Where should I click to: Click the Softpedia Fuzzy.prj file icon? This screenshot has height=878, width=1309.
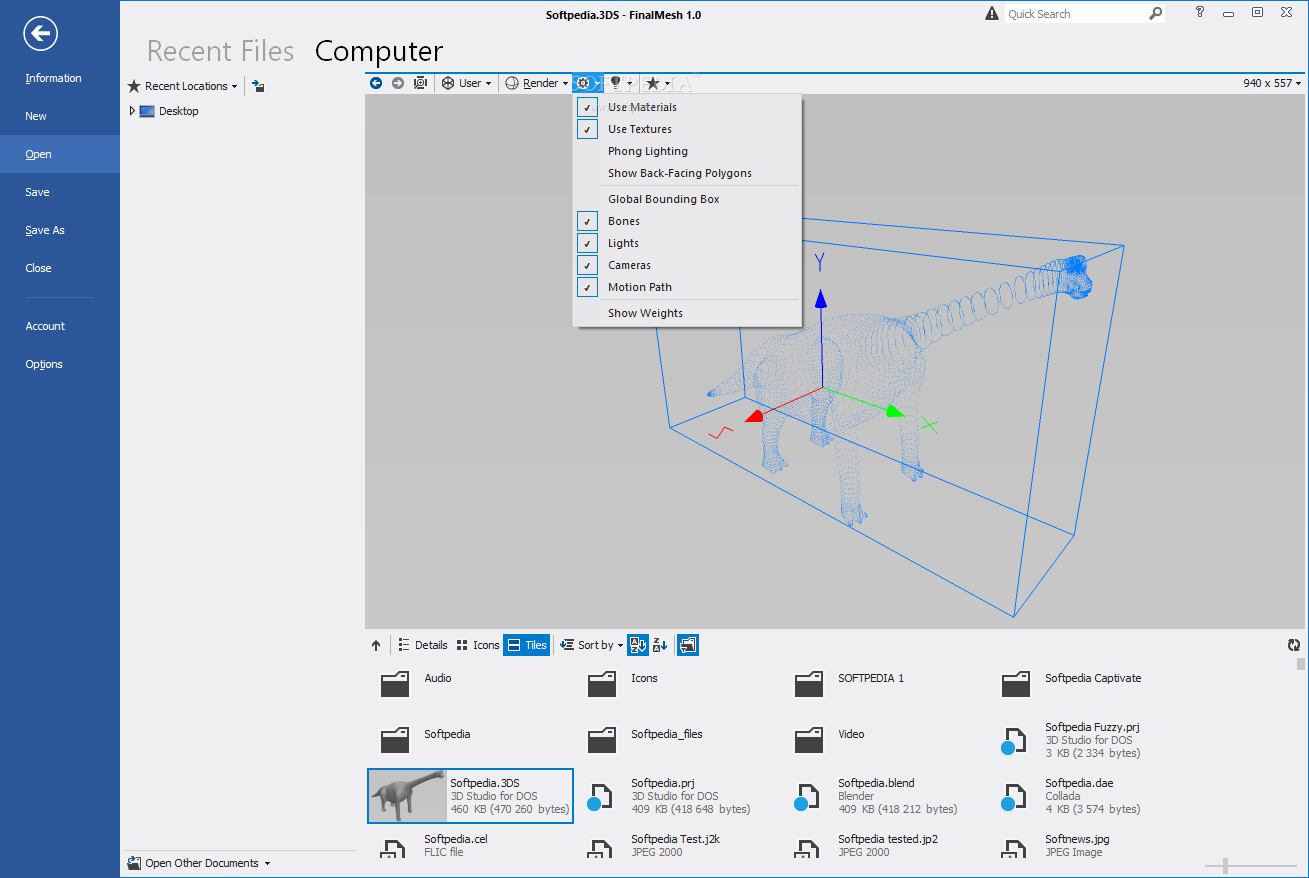click(x=1015, y=740)
